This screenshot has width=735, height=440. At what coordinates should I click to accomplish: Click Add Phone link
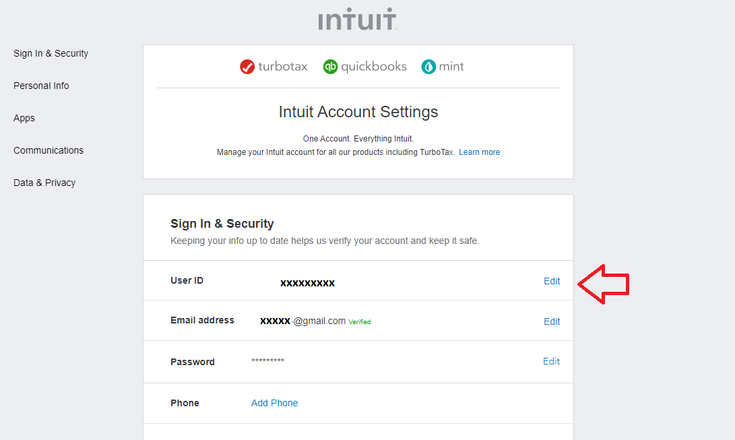274,403
